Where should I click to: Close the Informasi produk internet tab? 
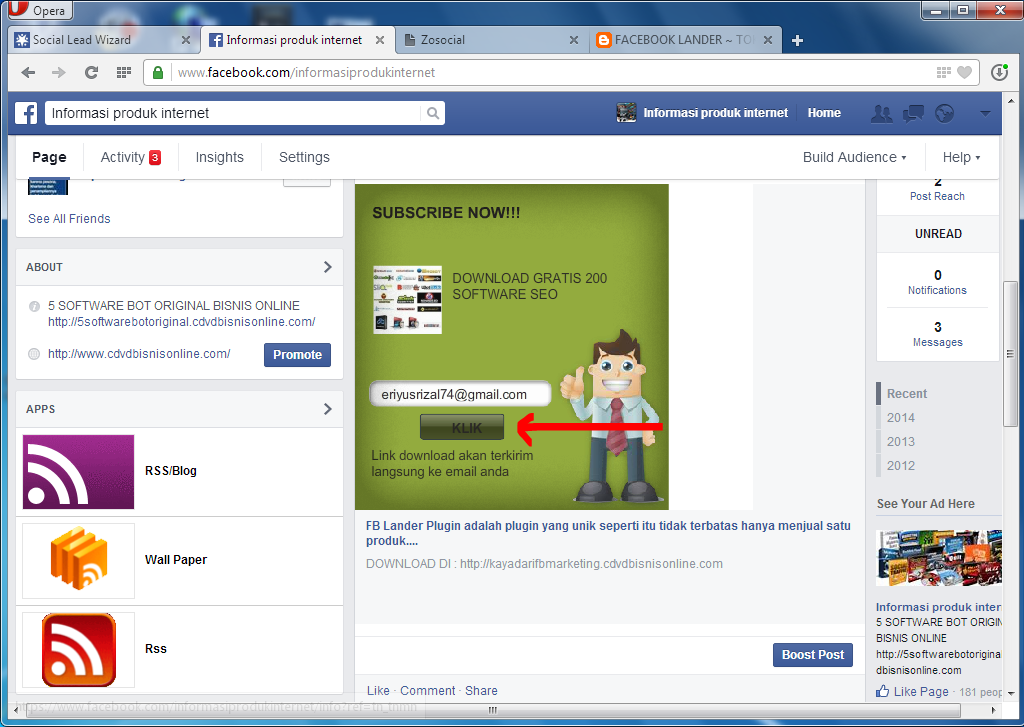(x=379, y=40)
